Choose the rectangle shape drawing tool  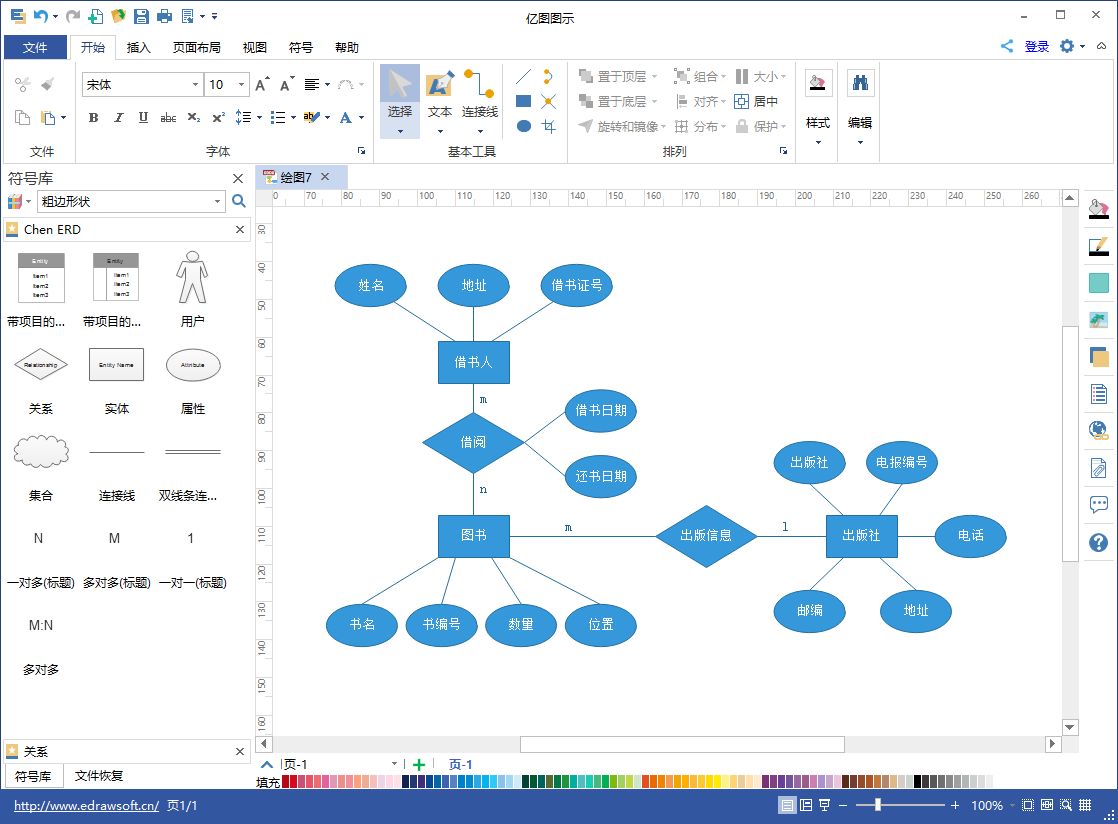(x=523, y=101)
